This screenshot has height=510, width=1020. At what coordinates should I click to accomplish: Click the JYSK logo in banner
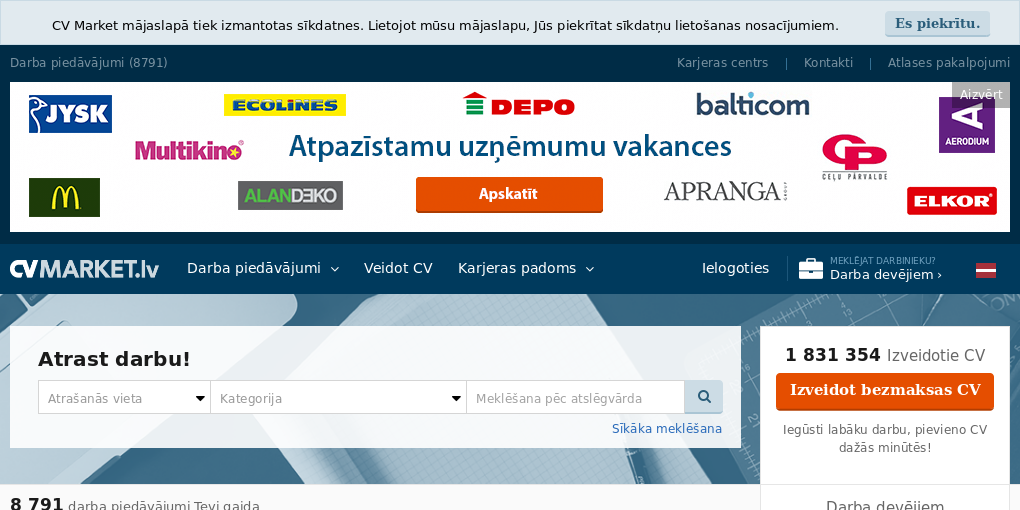pyautogui.click(x=70, y=114)
